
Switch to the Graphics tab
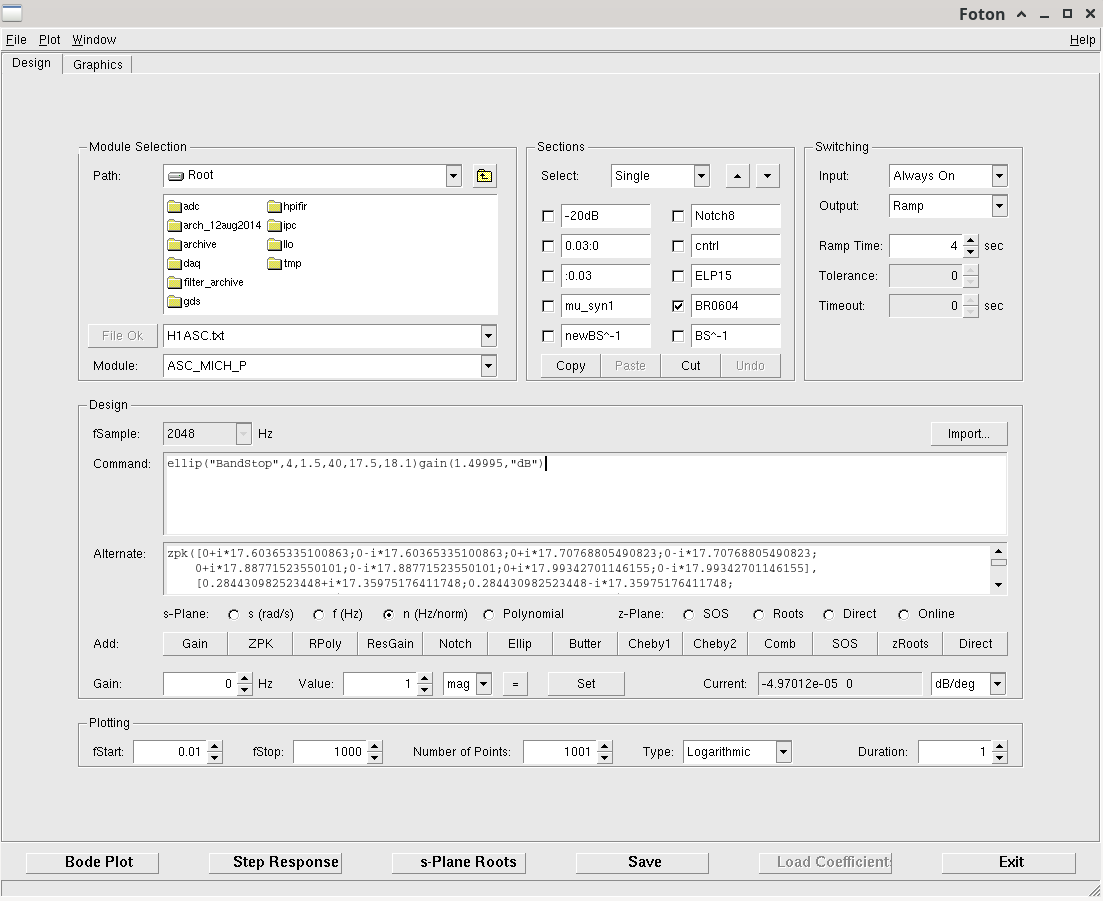(x=98, y=65)
